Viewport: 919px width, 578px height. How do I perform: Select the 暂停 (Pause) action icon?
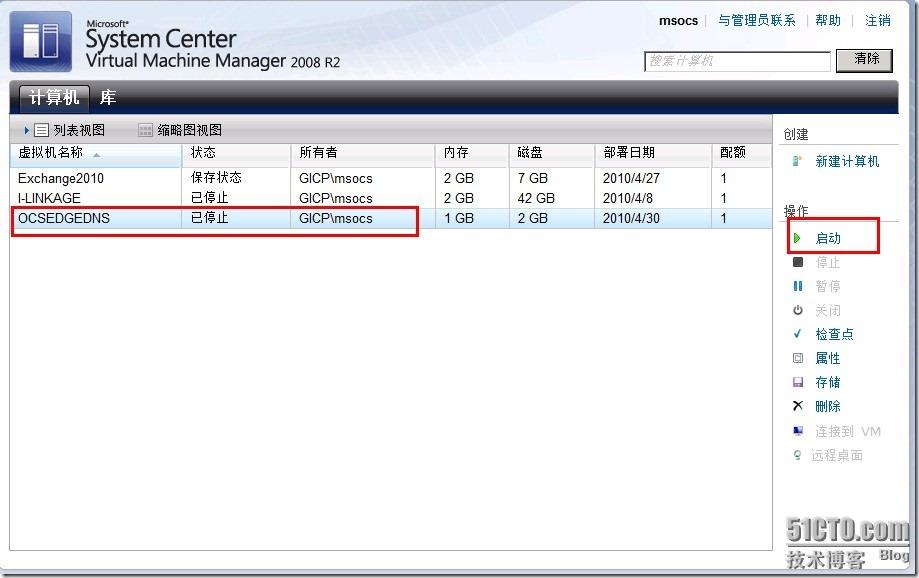tap(796, 286)
